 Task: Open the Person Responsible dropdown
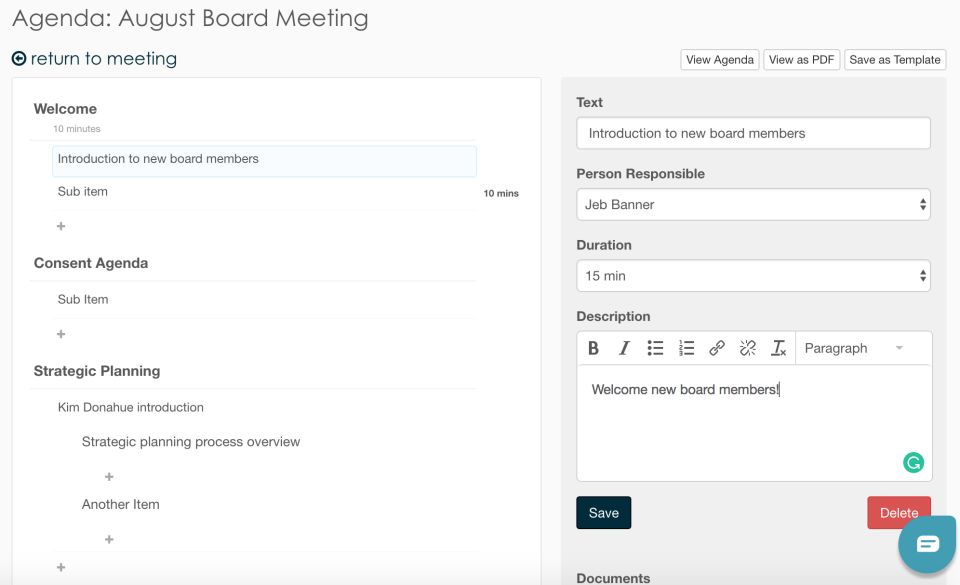(753, 204)
